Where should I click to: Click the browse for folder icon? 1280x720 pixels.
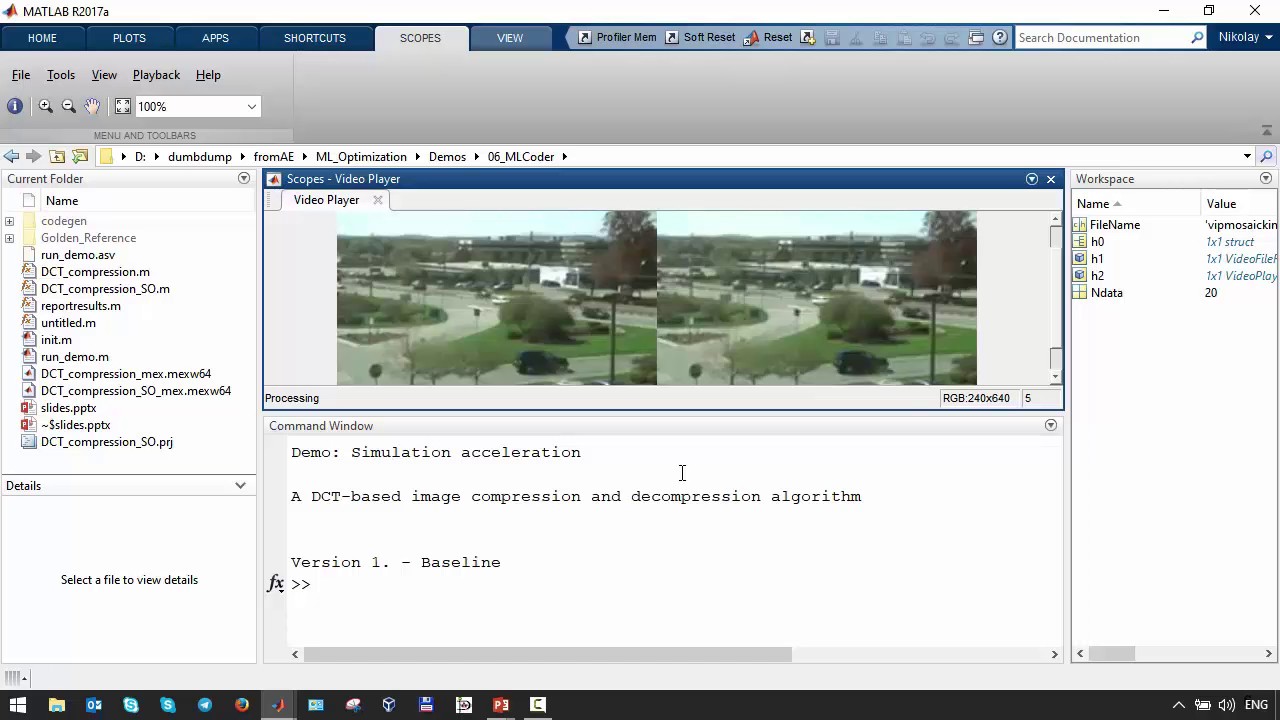[x=80, y=156]
